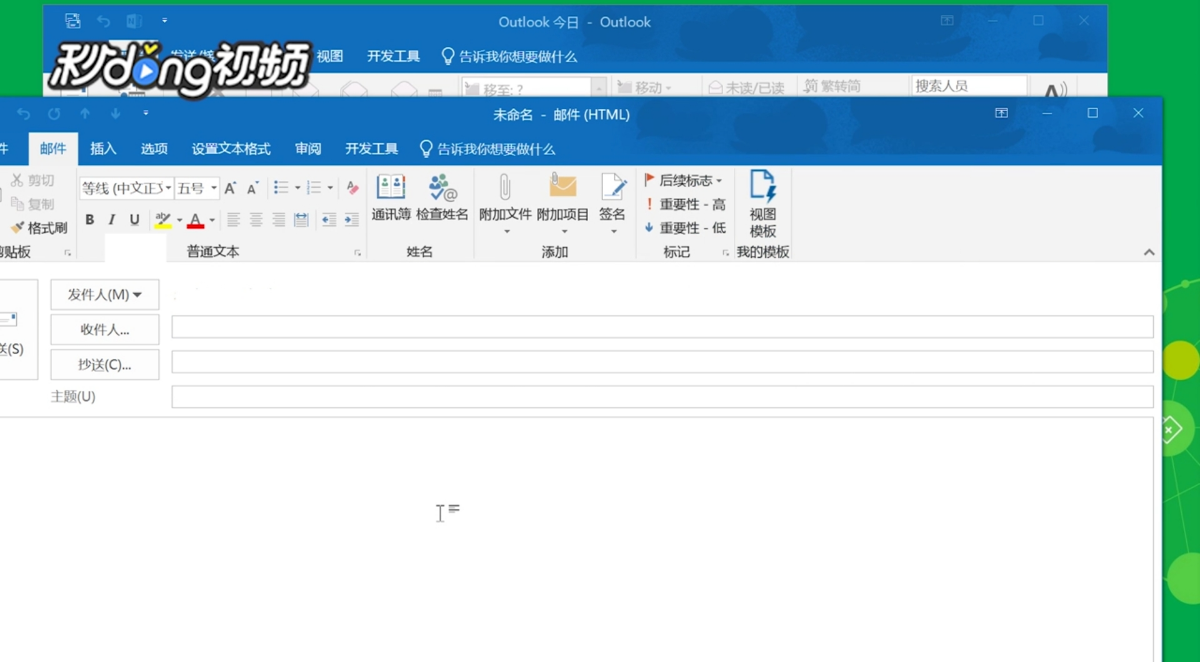Open bullet list style dropdown arrow
This screenshot has height=662, width=1200.
297,188
